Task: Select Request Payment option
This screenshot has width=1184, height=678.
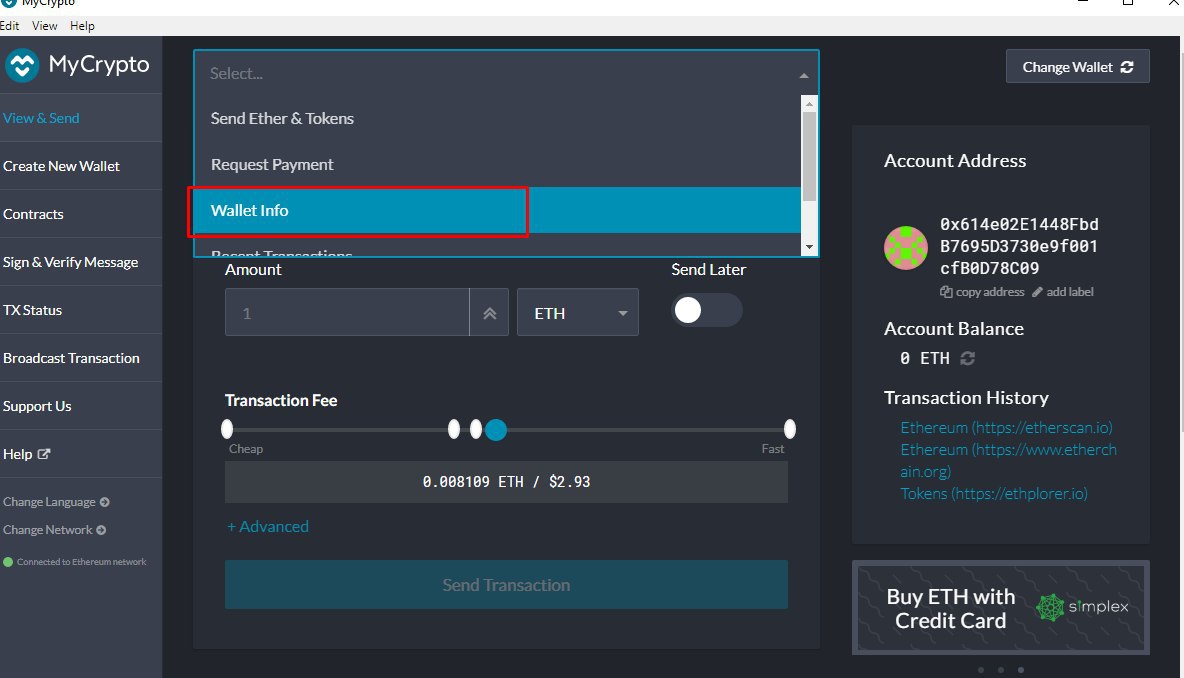Action: (498, 165)
